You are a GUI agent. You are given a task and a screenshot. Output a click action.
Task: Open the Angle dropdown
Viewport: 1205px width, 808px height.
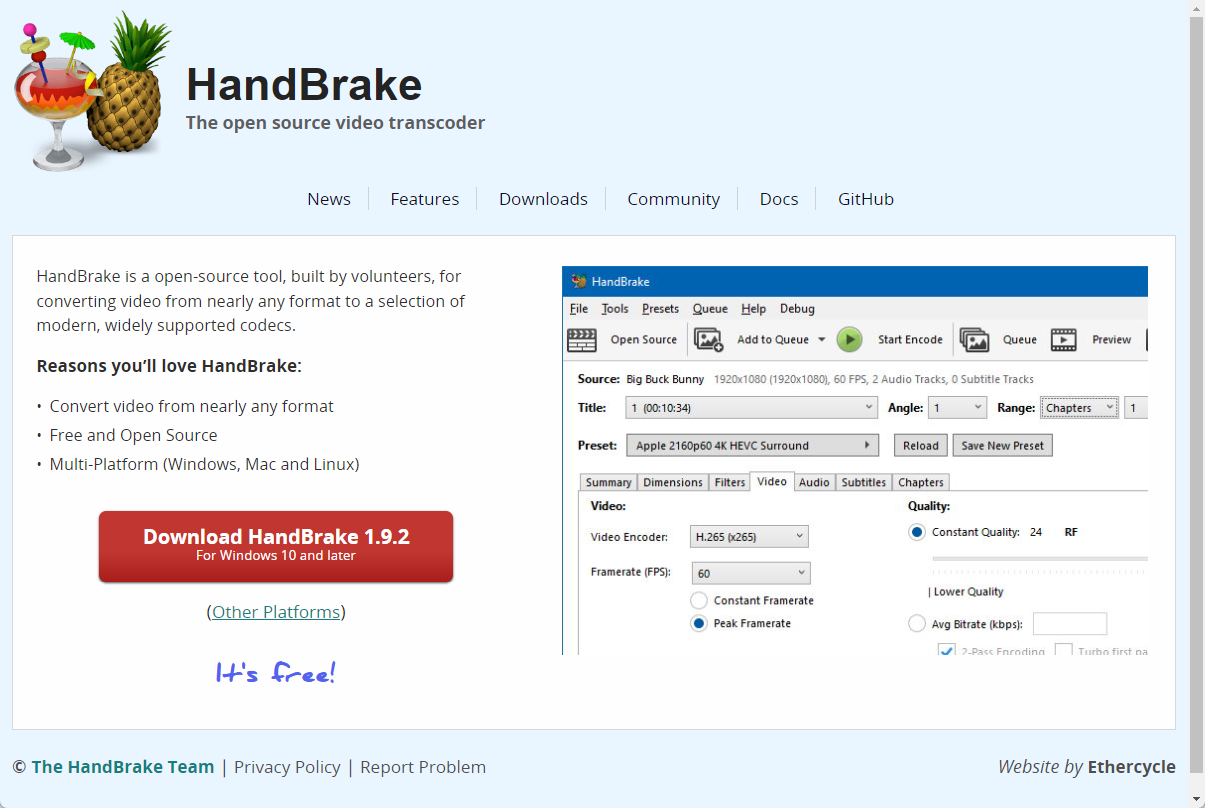[957, 408]
